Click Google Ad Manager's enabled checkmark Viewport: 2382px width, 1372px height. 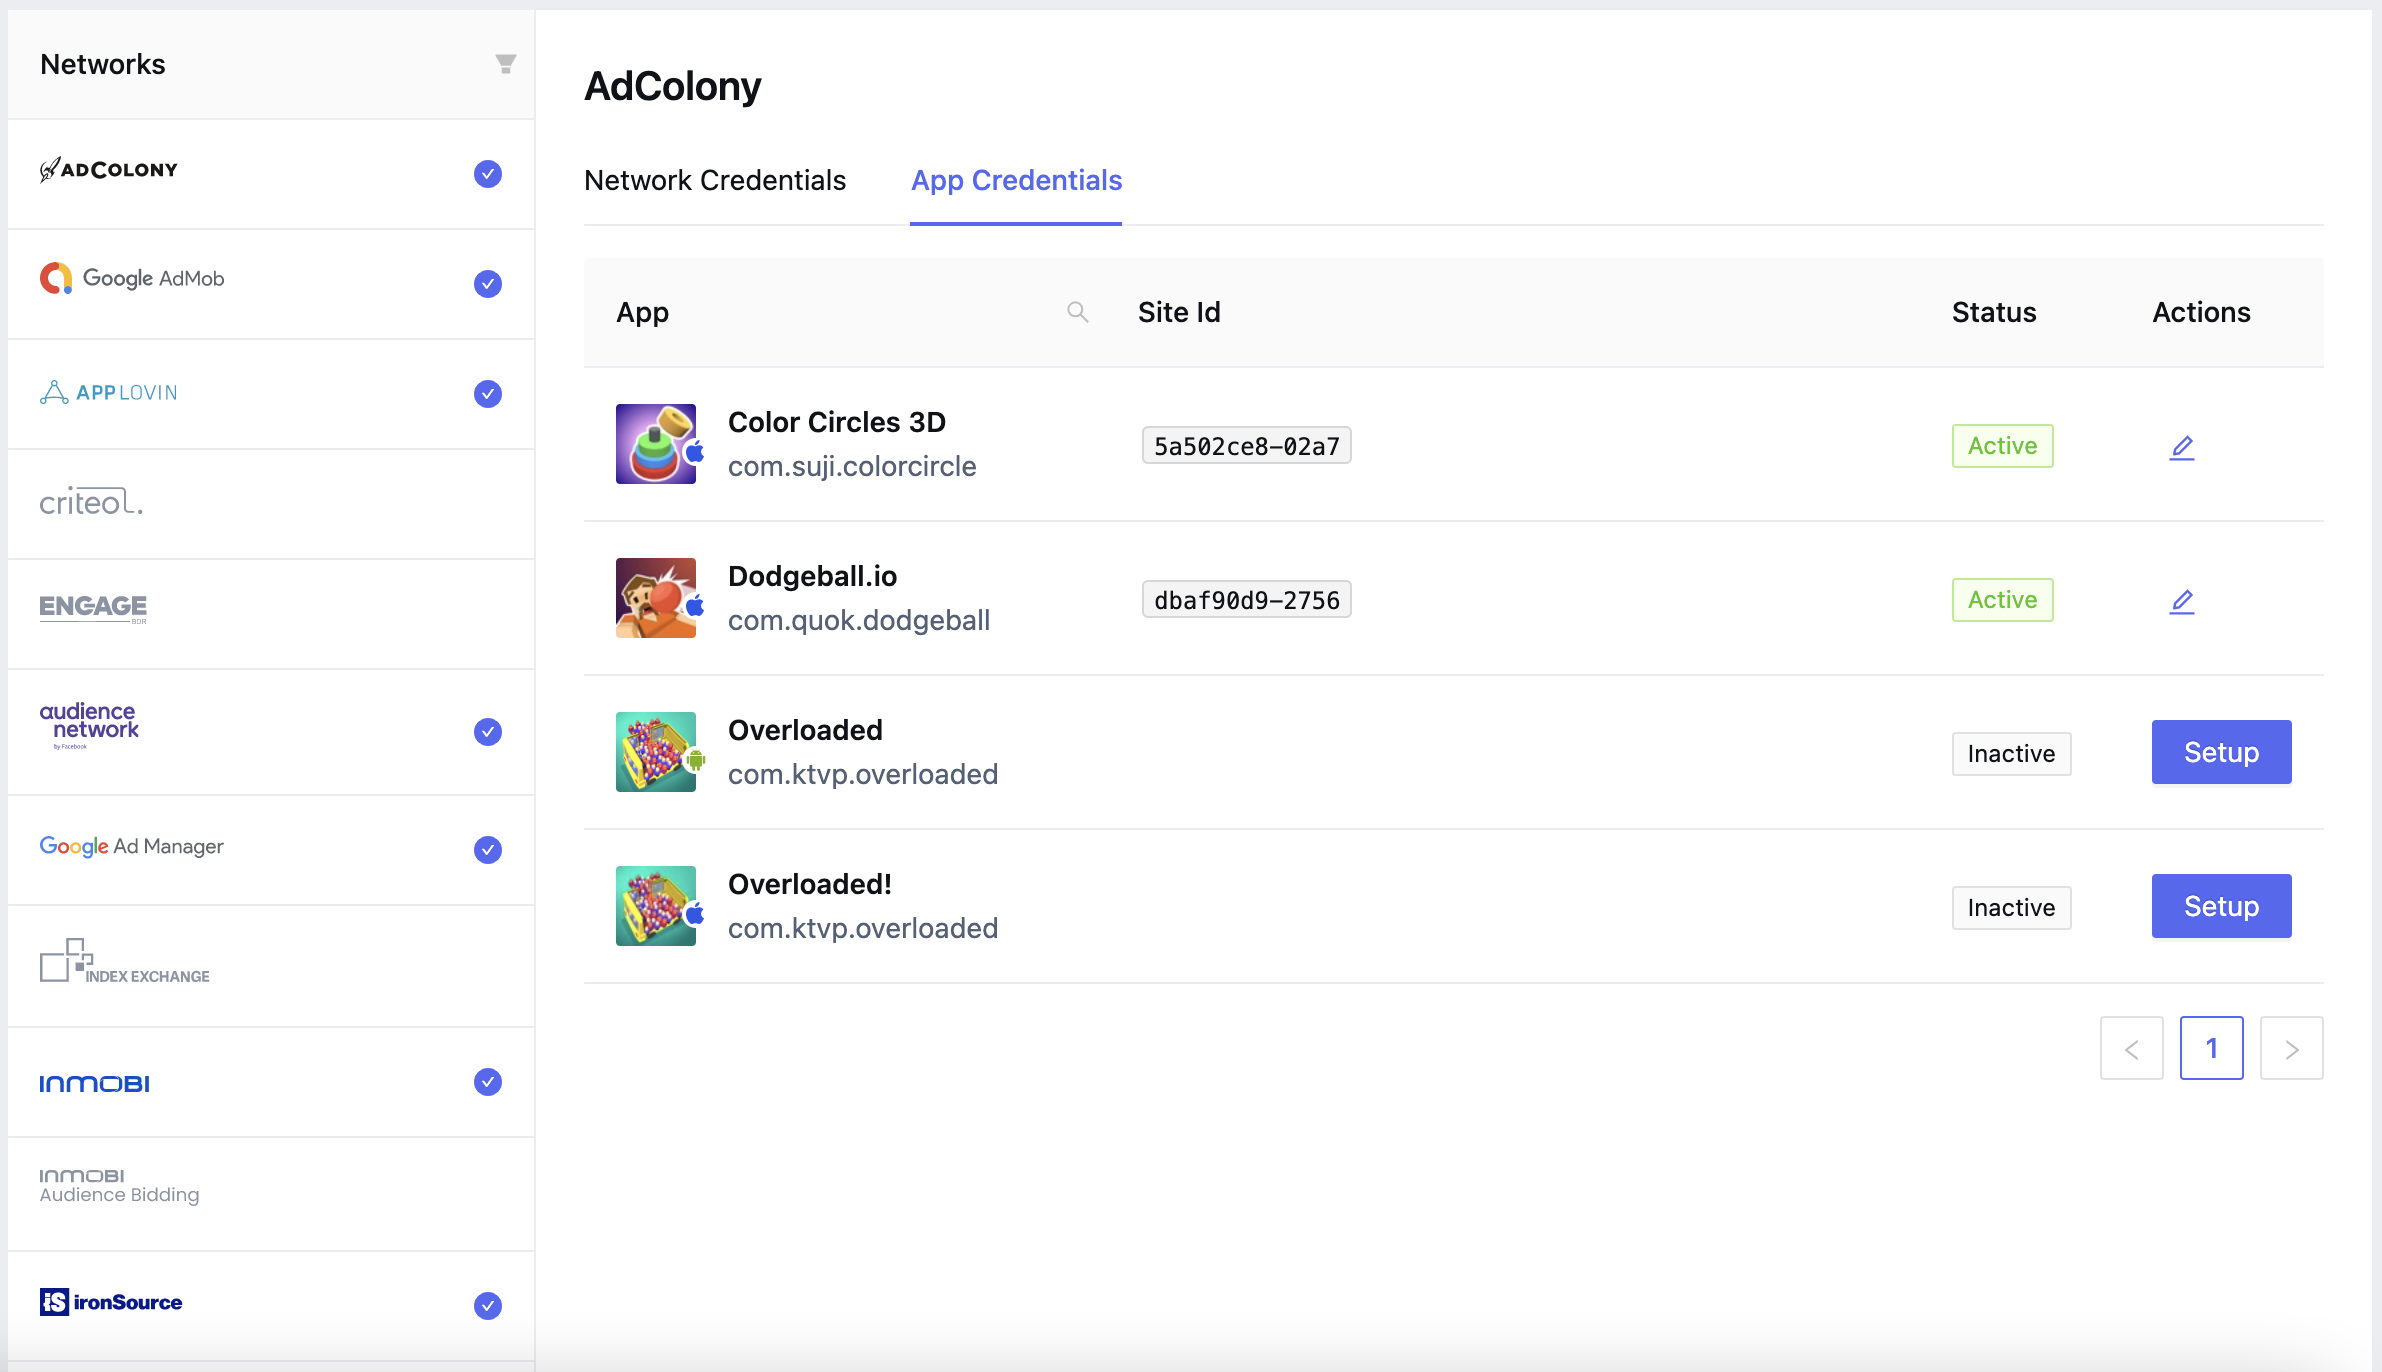(x=488, y=850)
